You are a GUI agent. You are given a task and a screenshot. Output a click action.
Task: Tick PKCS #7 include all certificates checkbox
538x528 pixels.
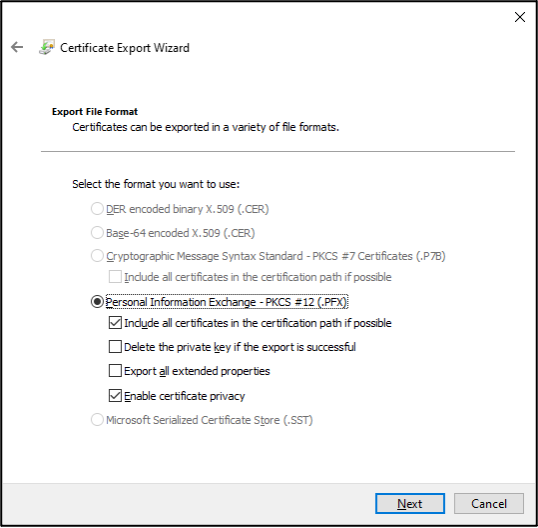pyautogui.click(x=115, y=277)
